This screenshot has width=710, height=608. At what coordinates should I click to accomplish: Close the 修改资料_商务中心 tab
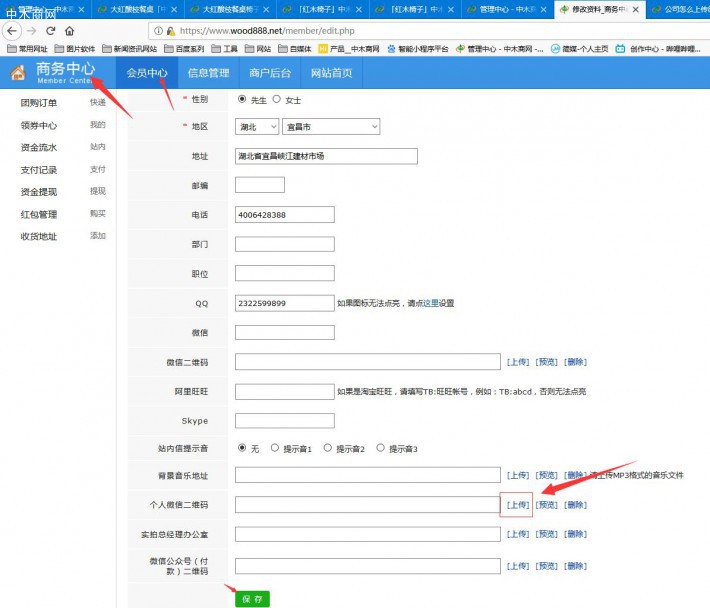coord(636,10)
